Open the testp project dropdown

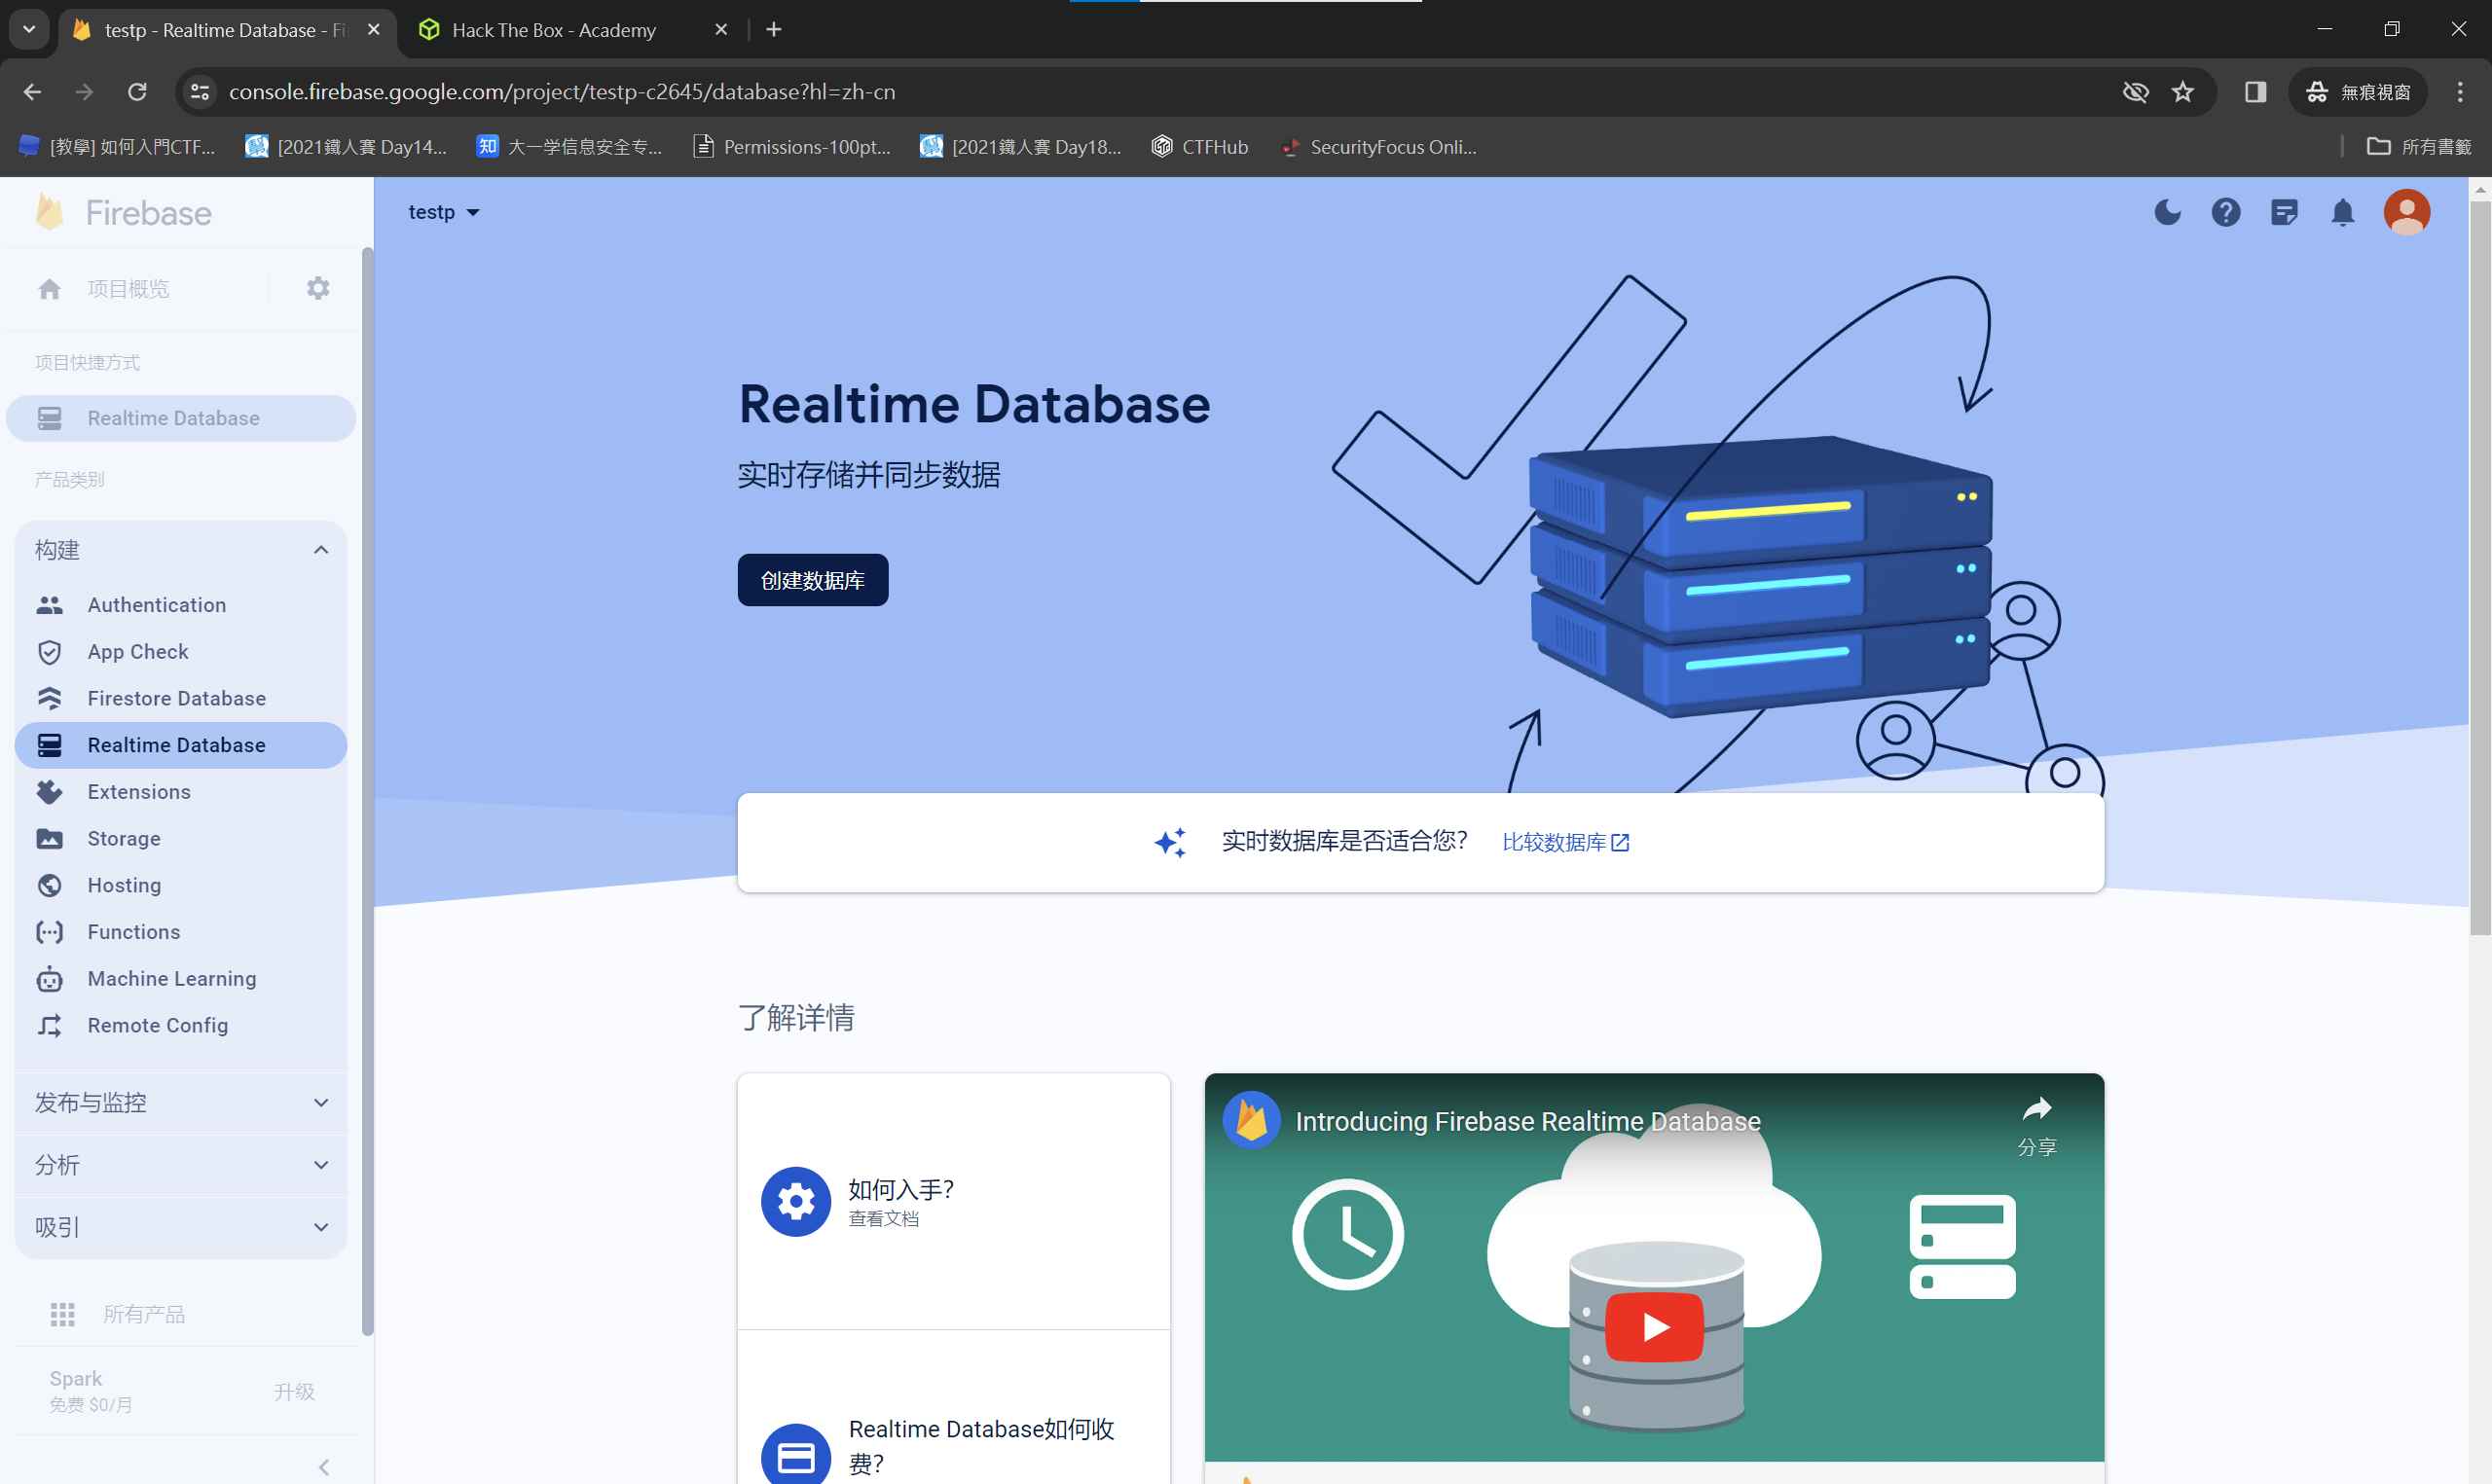(444, 212)
